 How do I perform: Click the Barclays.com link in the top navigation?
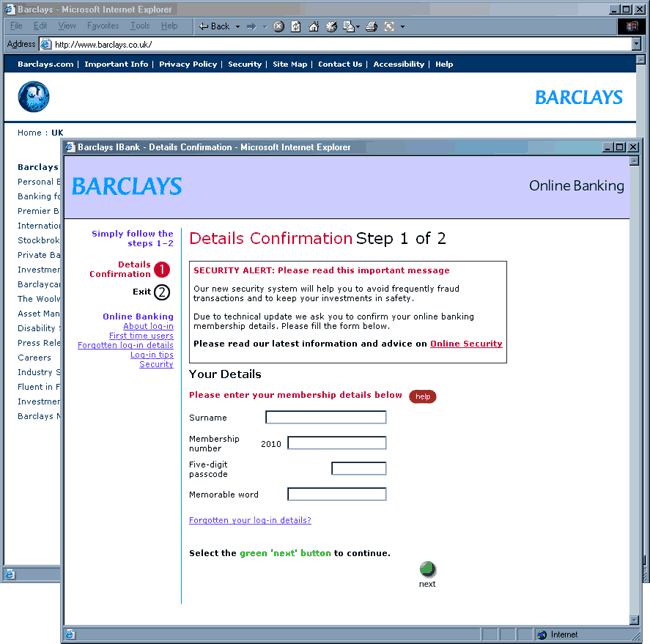click(45, 64)
